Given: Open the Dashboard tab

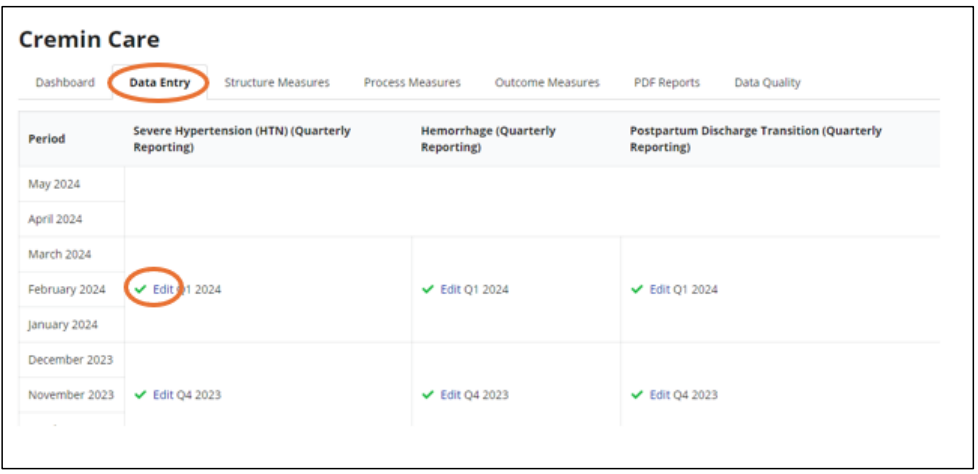Looking at the screenshot, I should [65, 83].
